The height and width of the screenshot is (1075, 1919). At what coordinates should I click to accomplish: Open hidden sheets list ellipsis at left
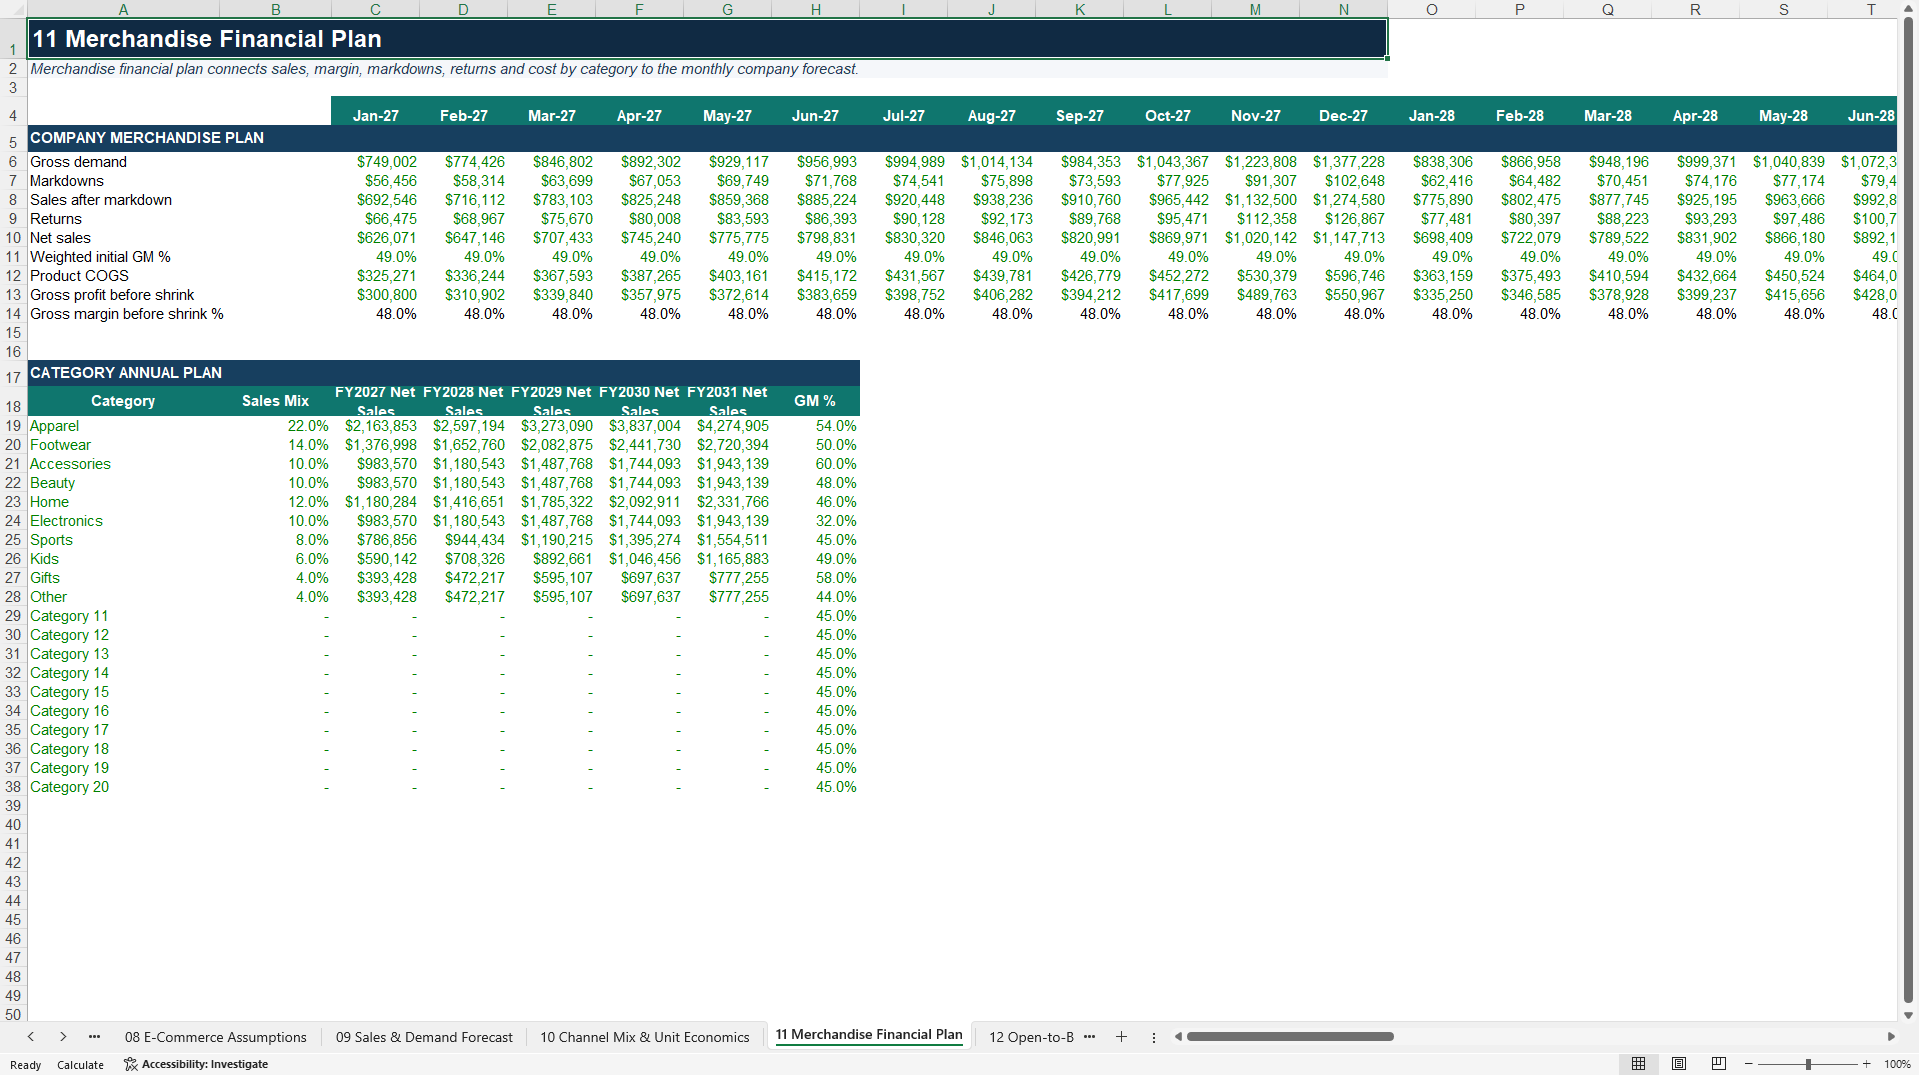pos(94,1037)
